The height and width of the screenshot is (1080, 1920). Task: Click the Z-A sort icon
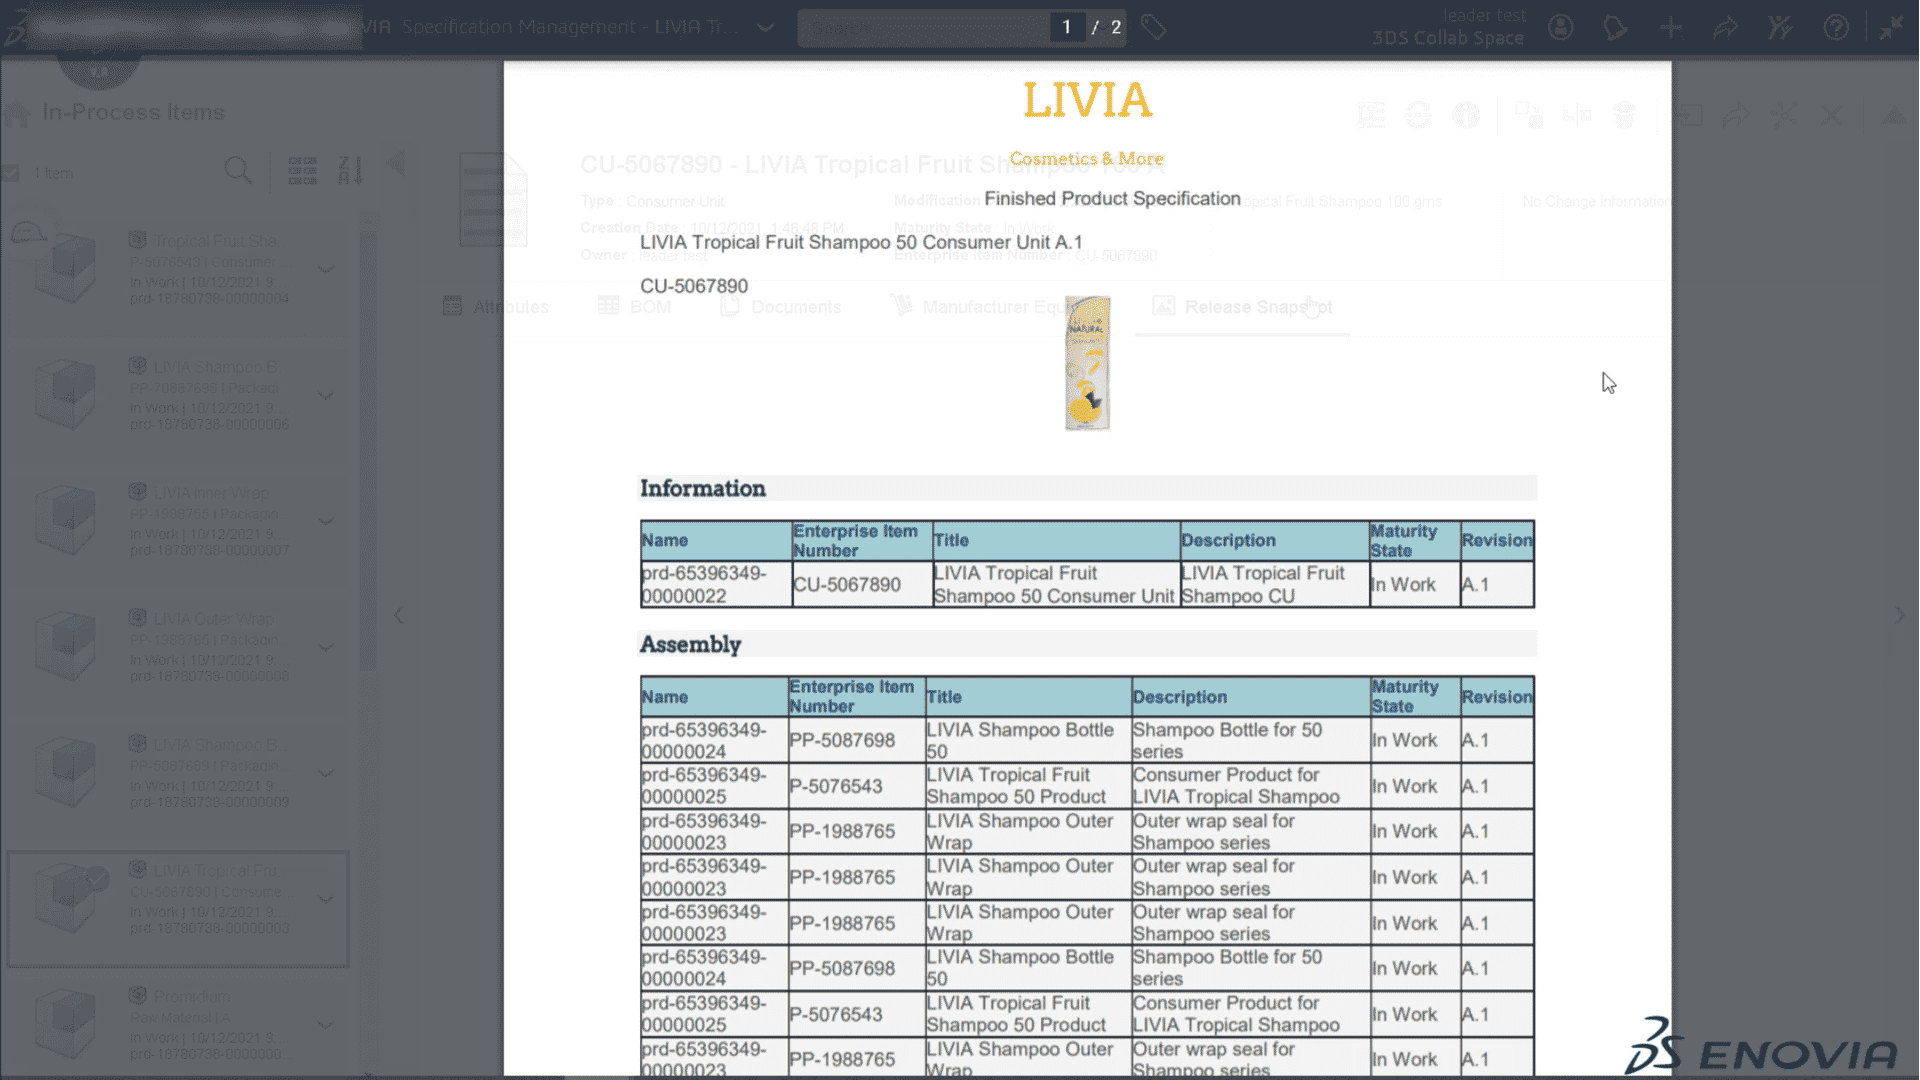click(350, 171)
